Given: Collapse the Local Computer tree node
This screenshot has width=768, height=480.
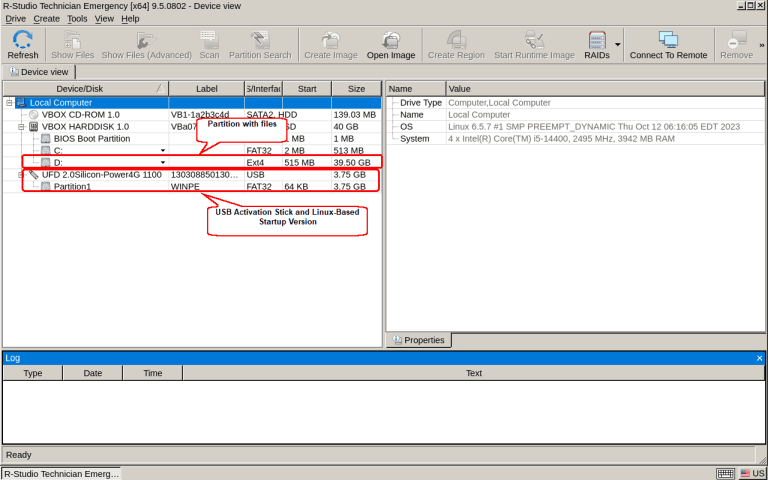Looking at the screenshot, I should (9, 103).
